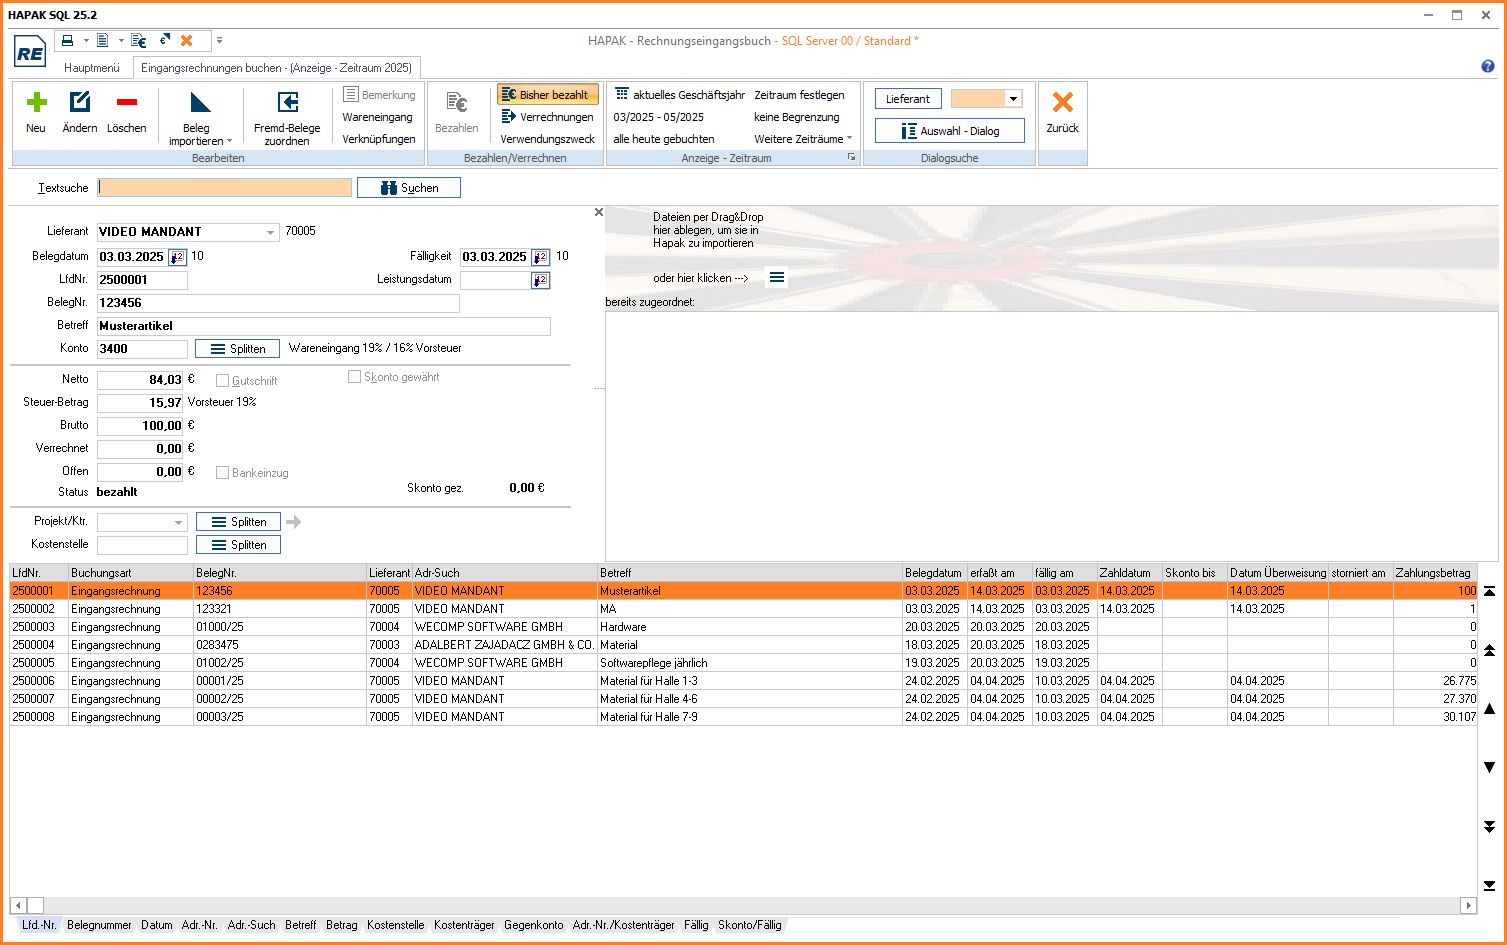Open the Projekt/Ktr. dropdown
This screenshot has height=945, width=1507.
178,522
